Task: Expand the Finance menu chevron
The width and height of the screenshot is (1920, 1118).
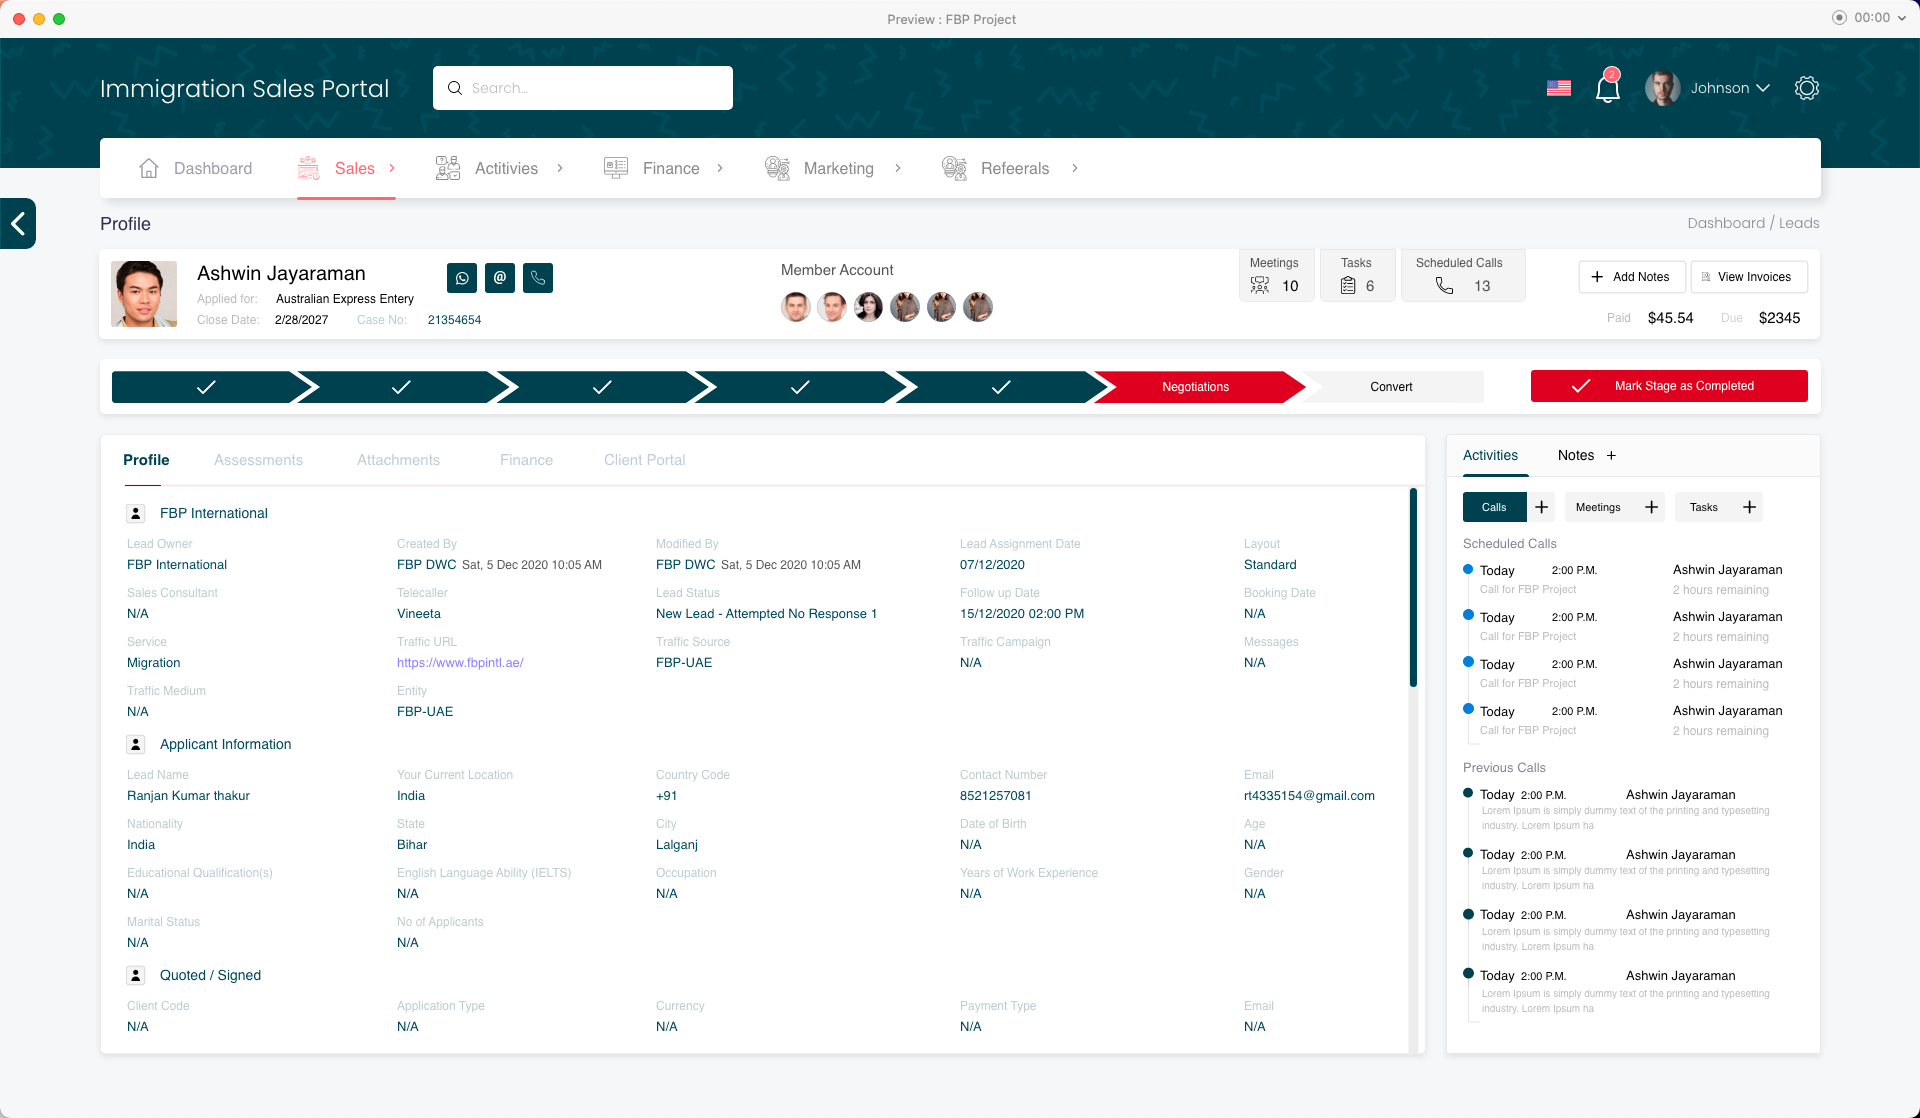Action: (x=720, y=168)
